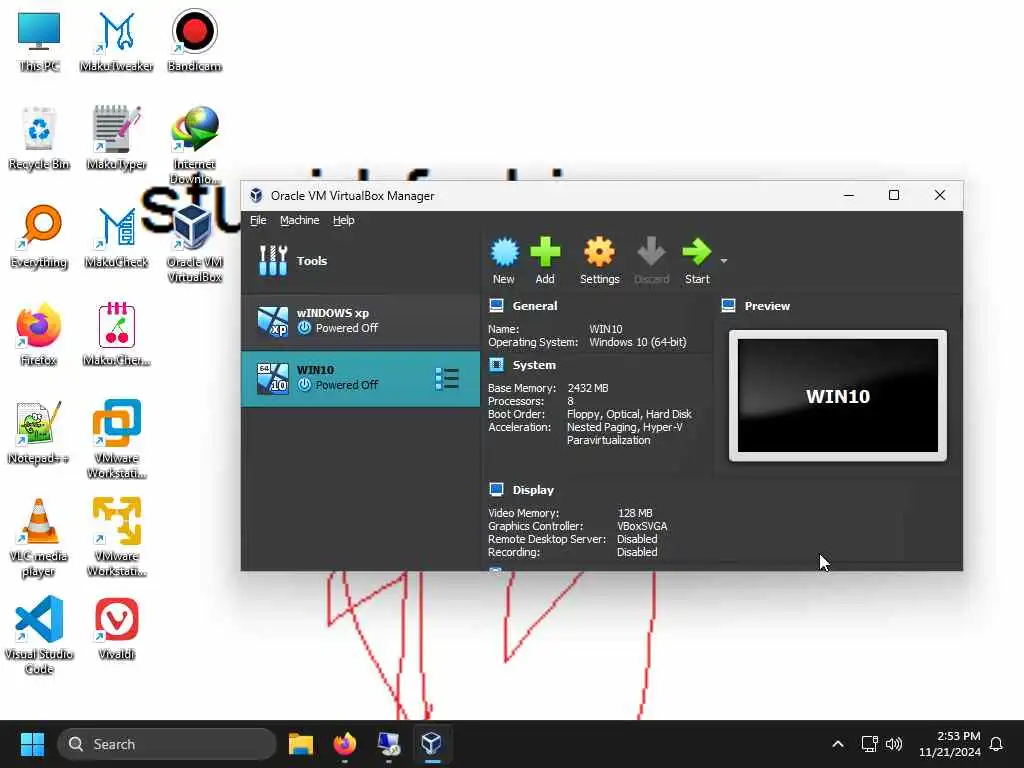Select Oracle VM VirtualBox desktop shortcut

tap(194, 244)
